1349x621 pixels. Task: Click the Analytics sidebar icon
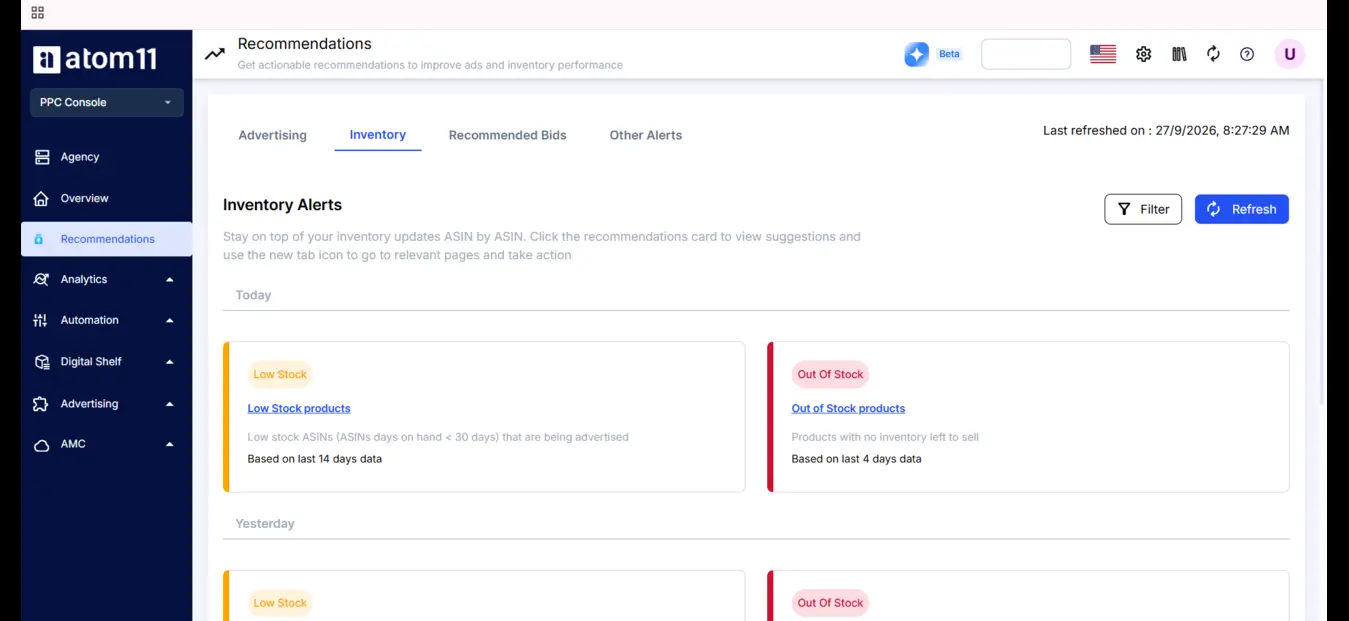[41, 279]
